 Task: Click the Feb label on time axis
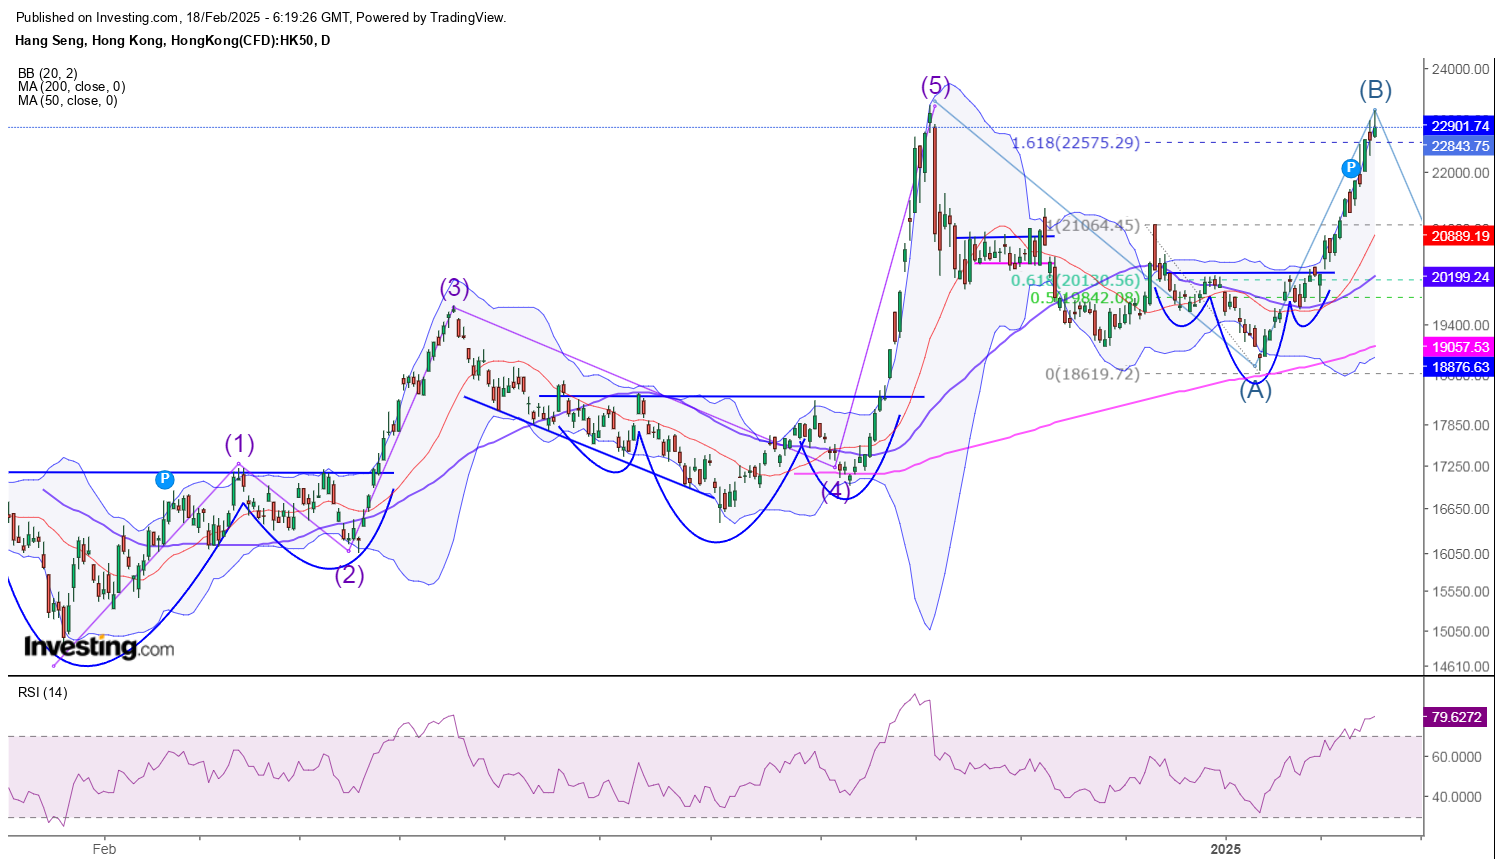[x=104, y=849]
